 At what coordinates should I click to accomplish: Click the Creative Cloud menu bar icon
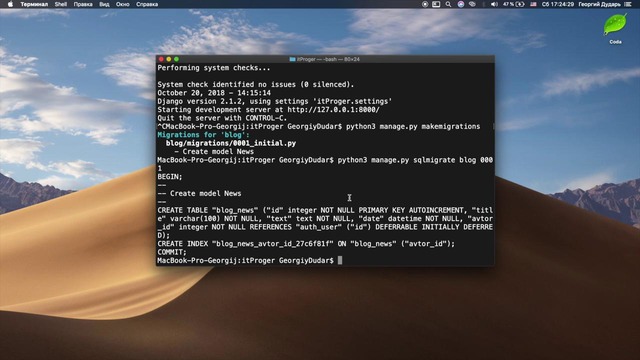coord(472,4)
